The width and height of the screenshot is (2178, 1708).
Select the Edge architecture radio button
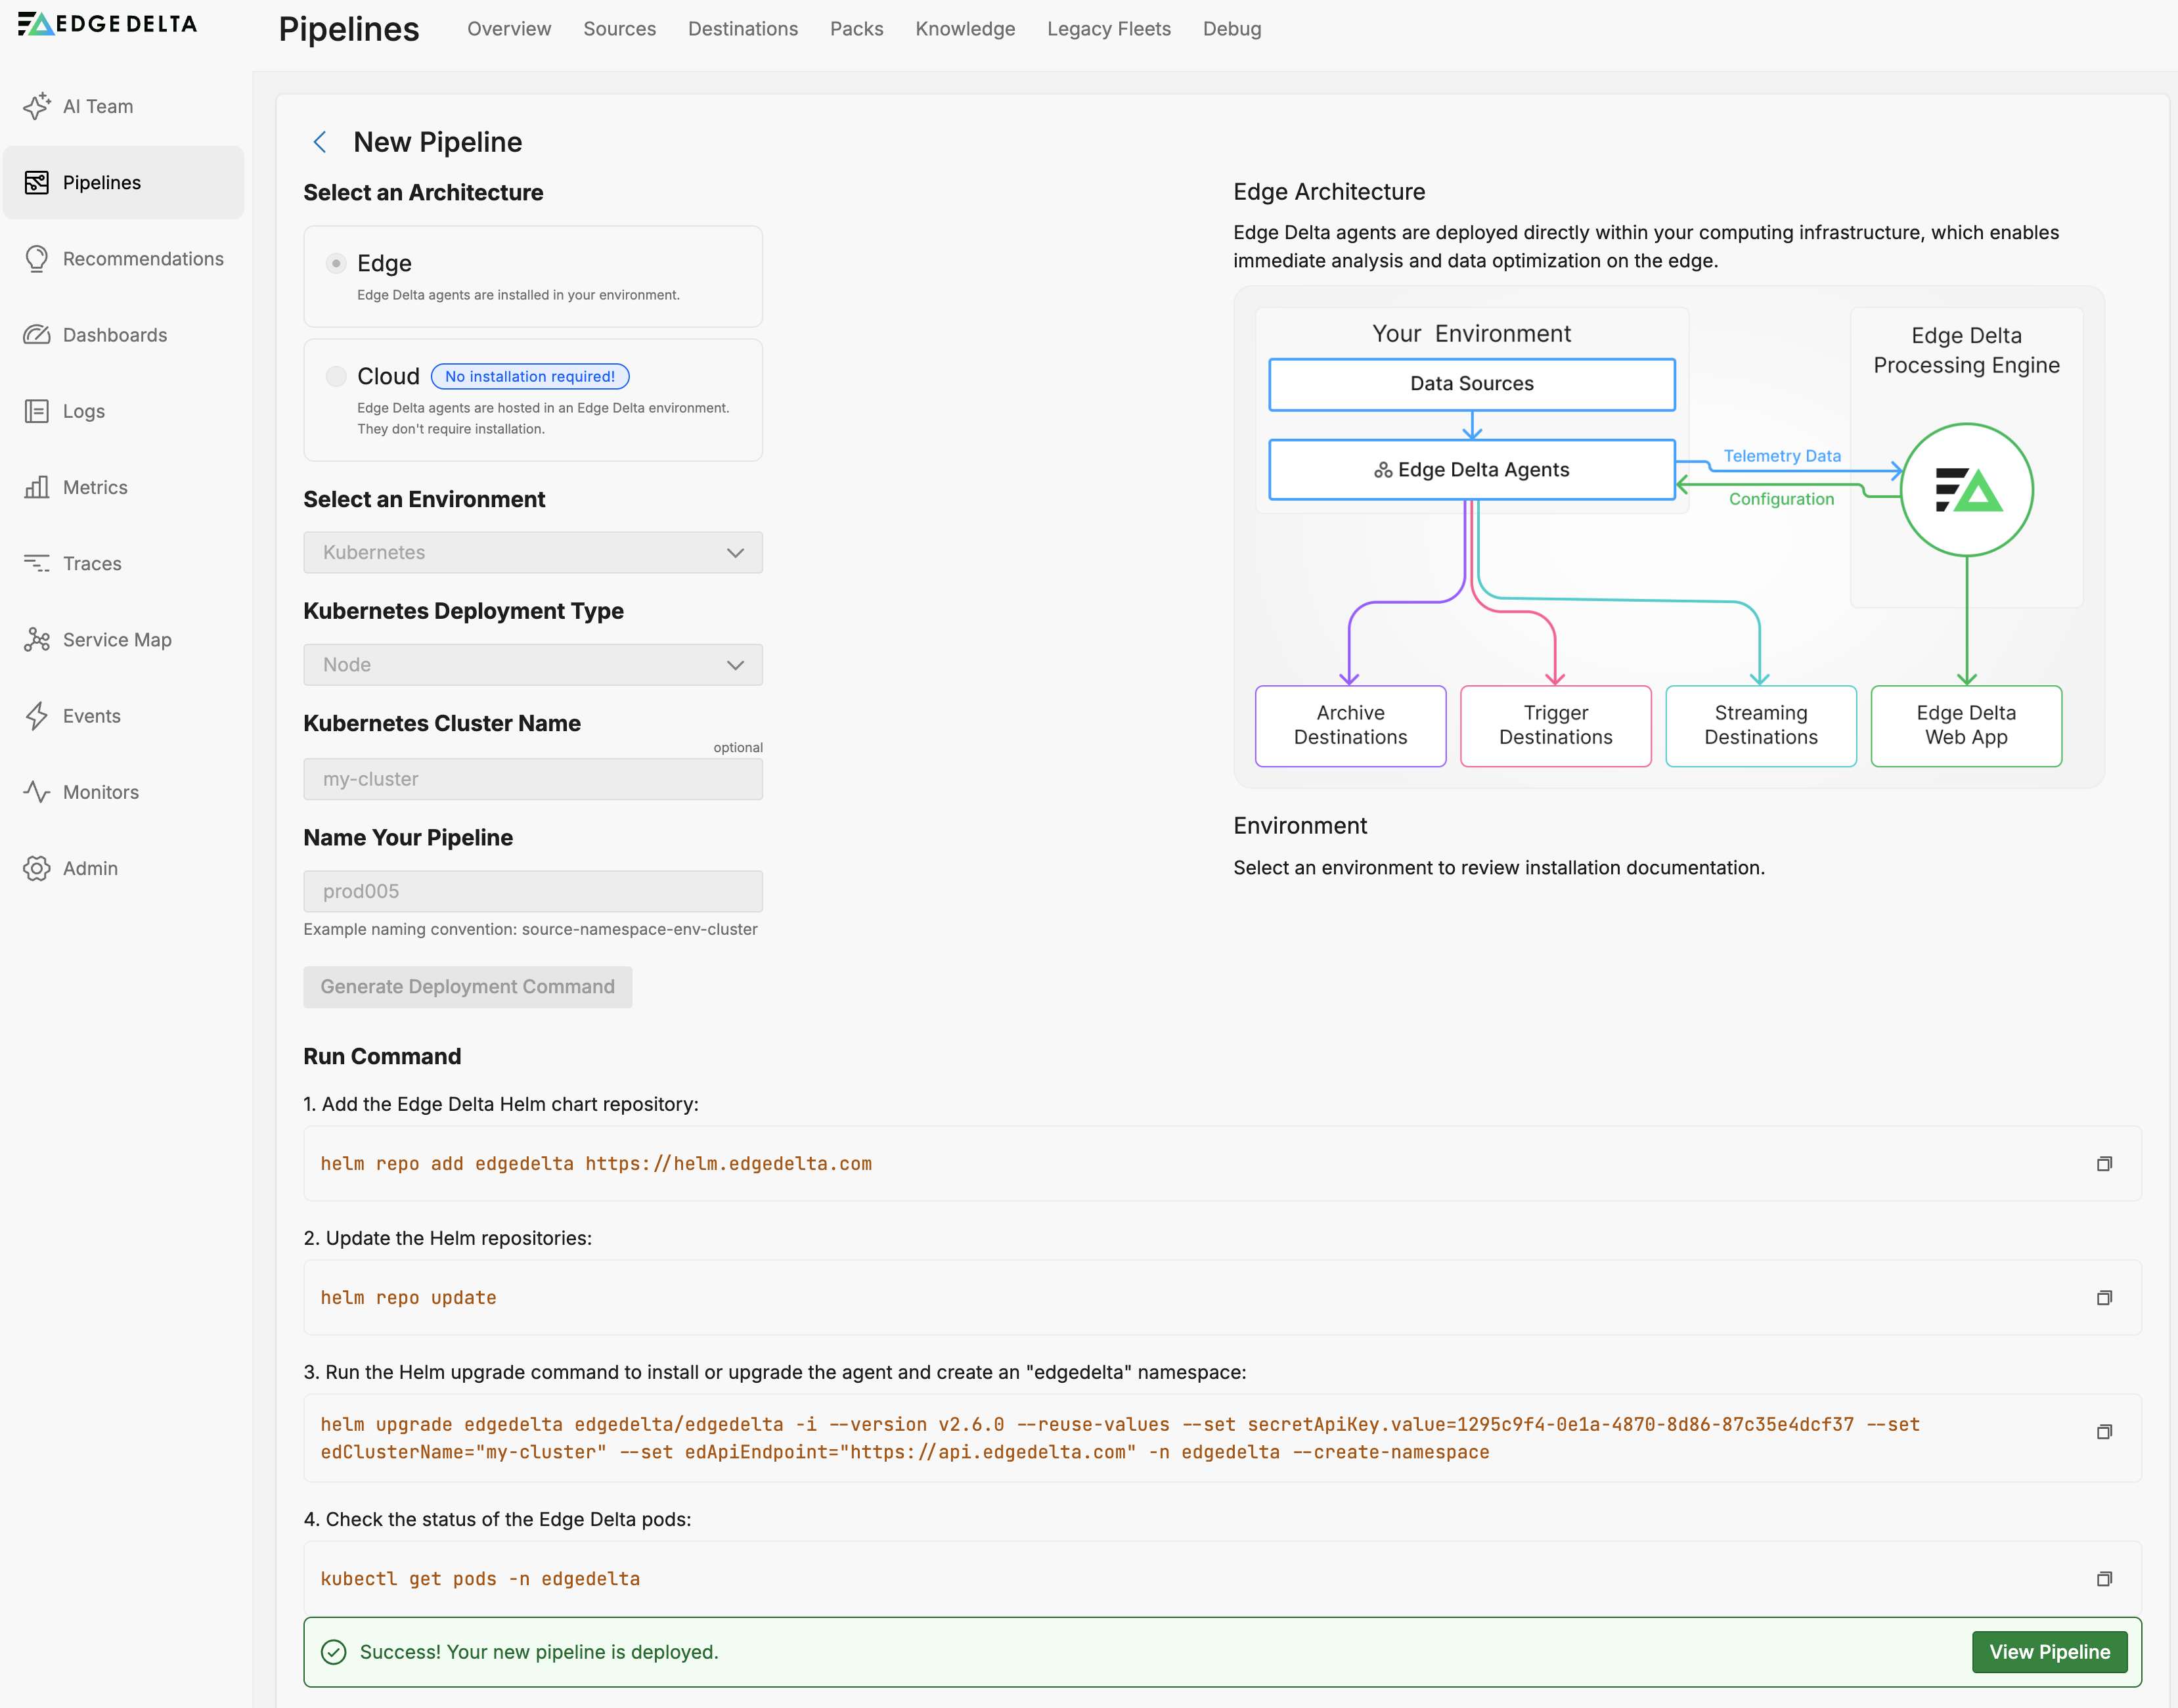[x=336, y=264]
